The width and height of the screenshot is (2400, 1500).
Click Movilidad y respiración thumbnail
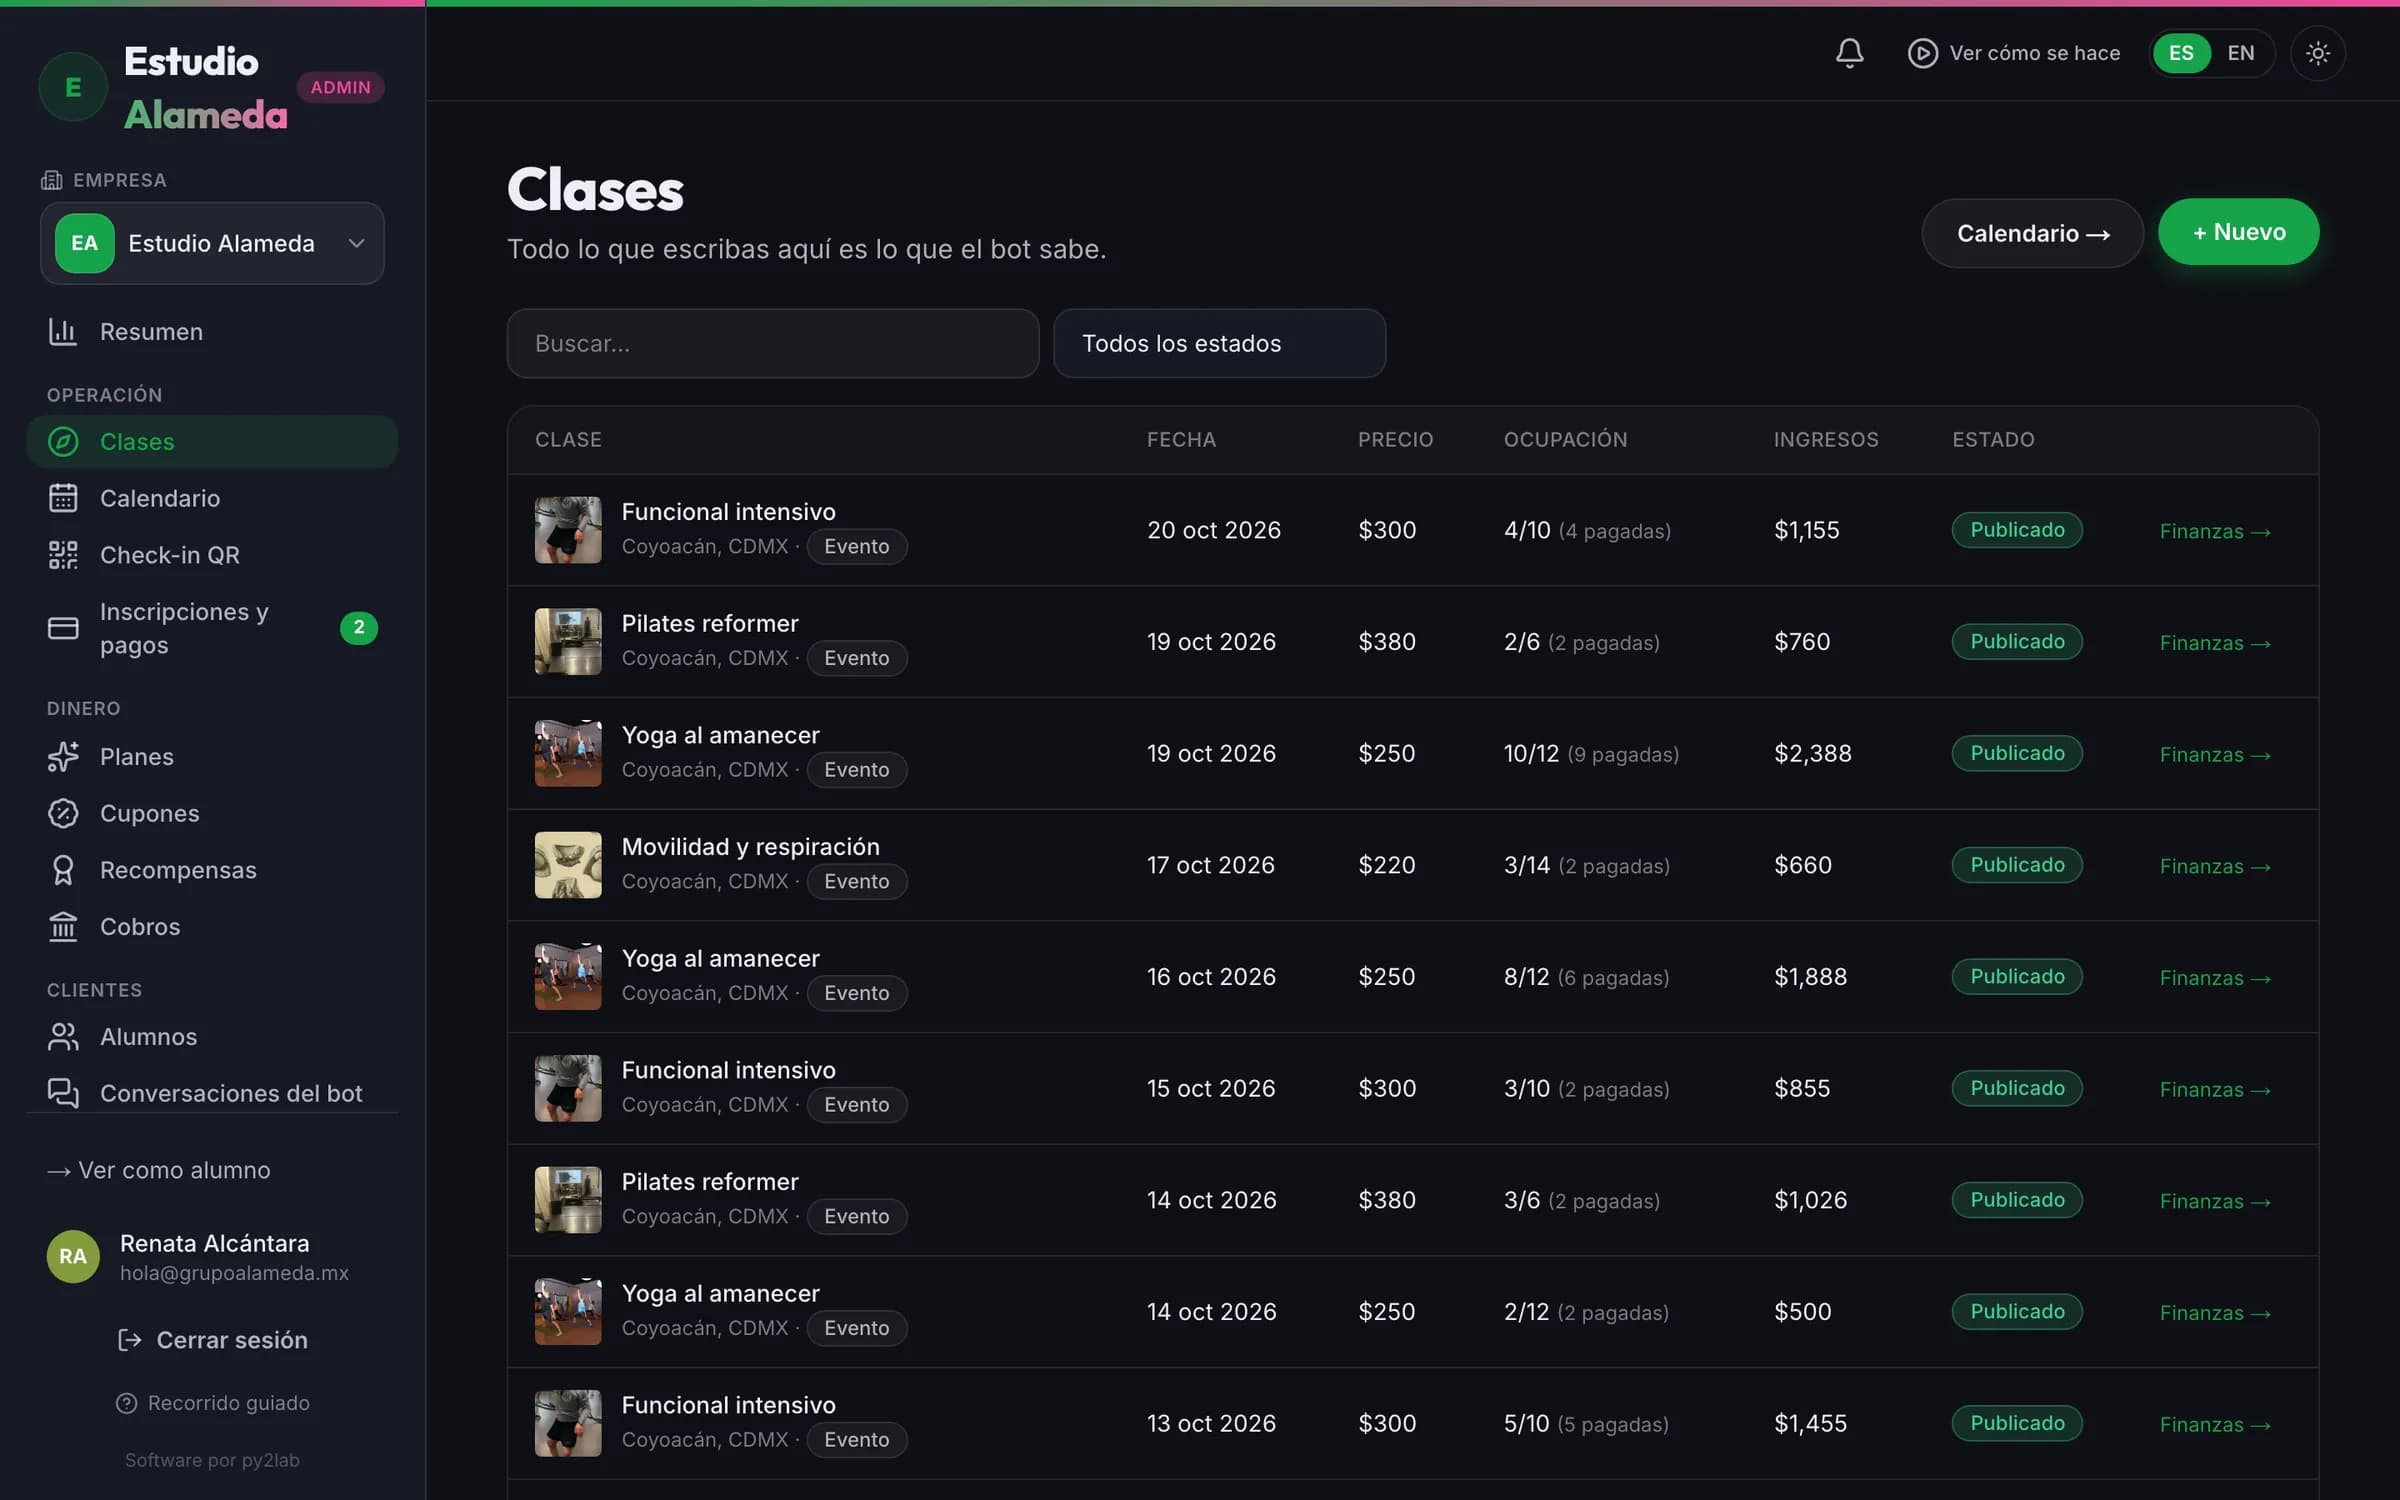point(568,865)
